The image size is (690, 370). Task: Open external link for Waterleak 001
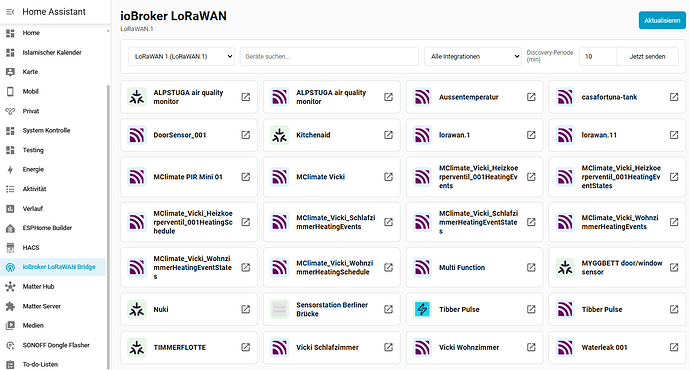(674, 347)
